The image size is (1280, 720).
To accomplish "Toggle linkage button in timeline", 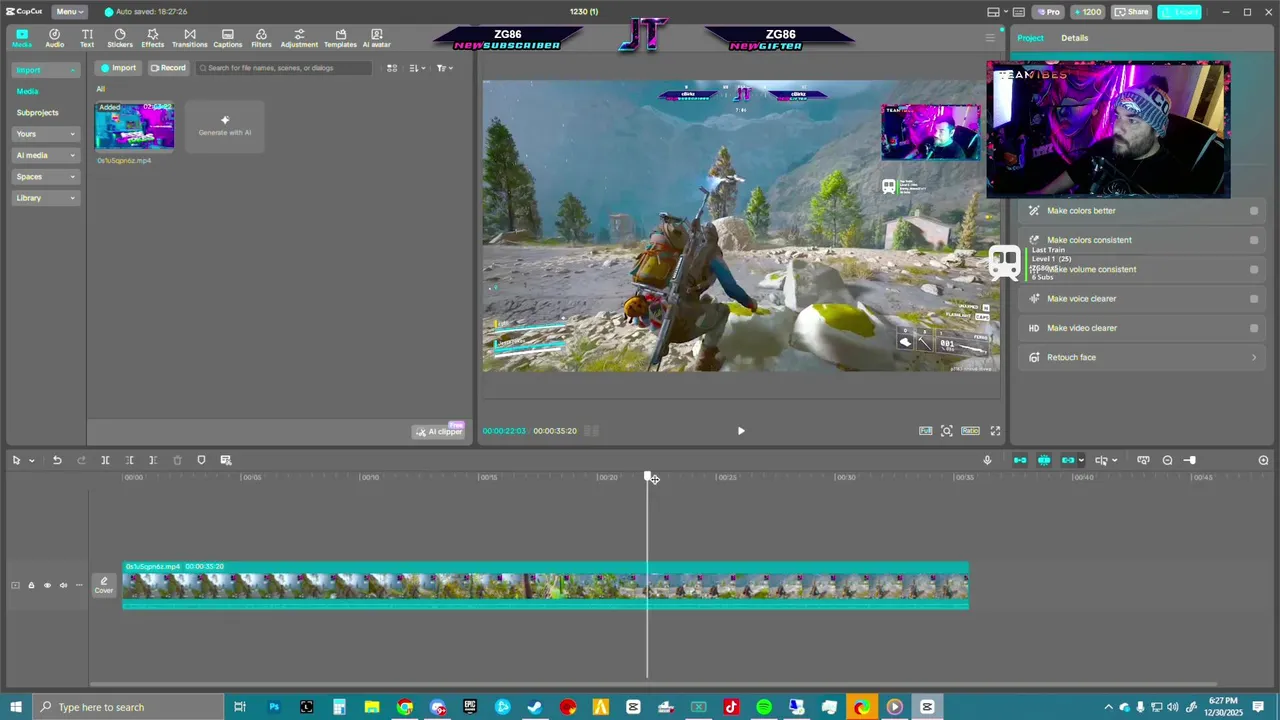I will pos(1068,460).
